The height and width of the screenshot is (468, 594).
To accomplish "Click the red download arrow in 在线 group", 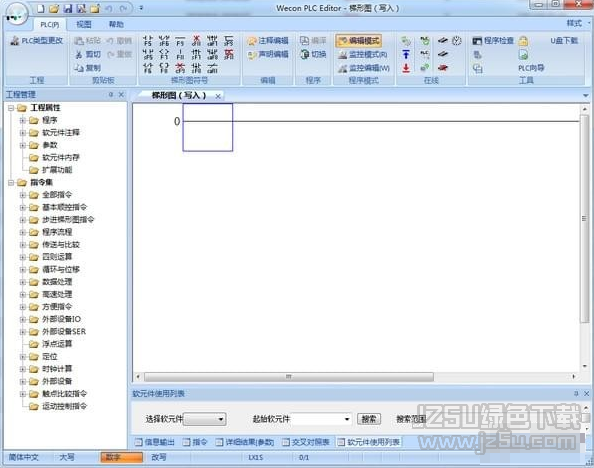I will click(x=406, y=68).
